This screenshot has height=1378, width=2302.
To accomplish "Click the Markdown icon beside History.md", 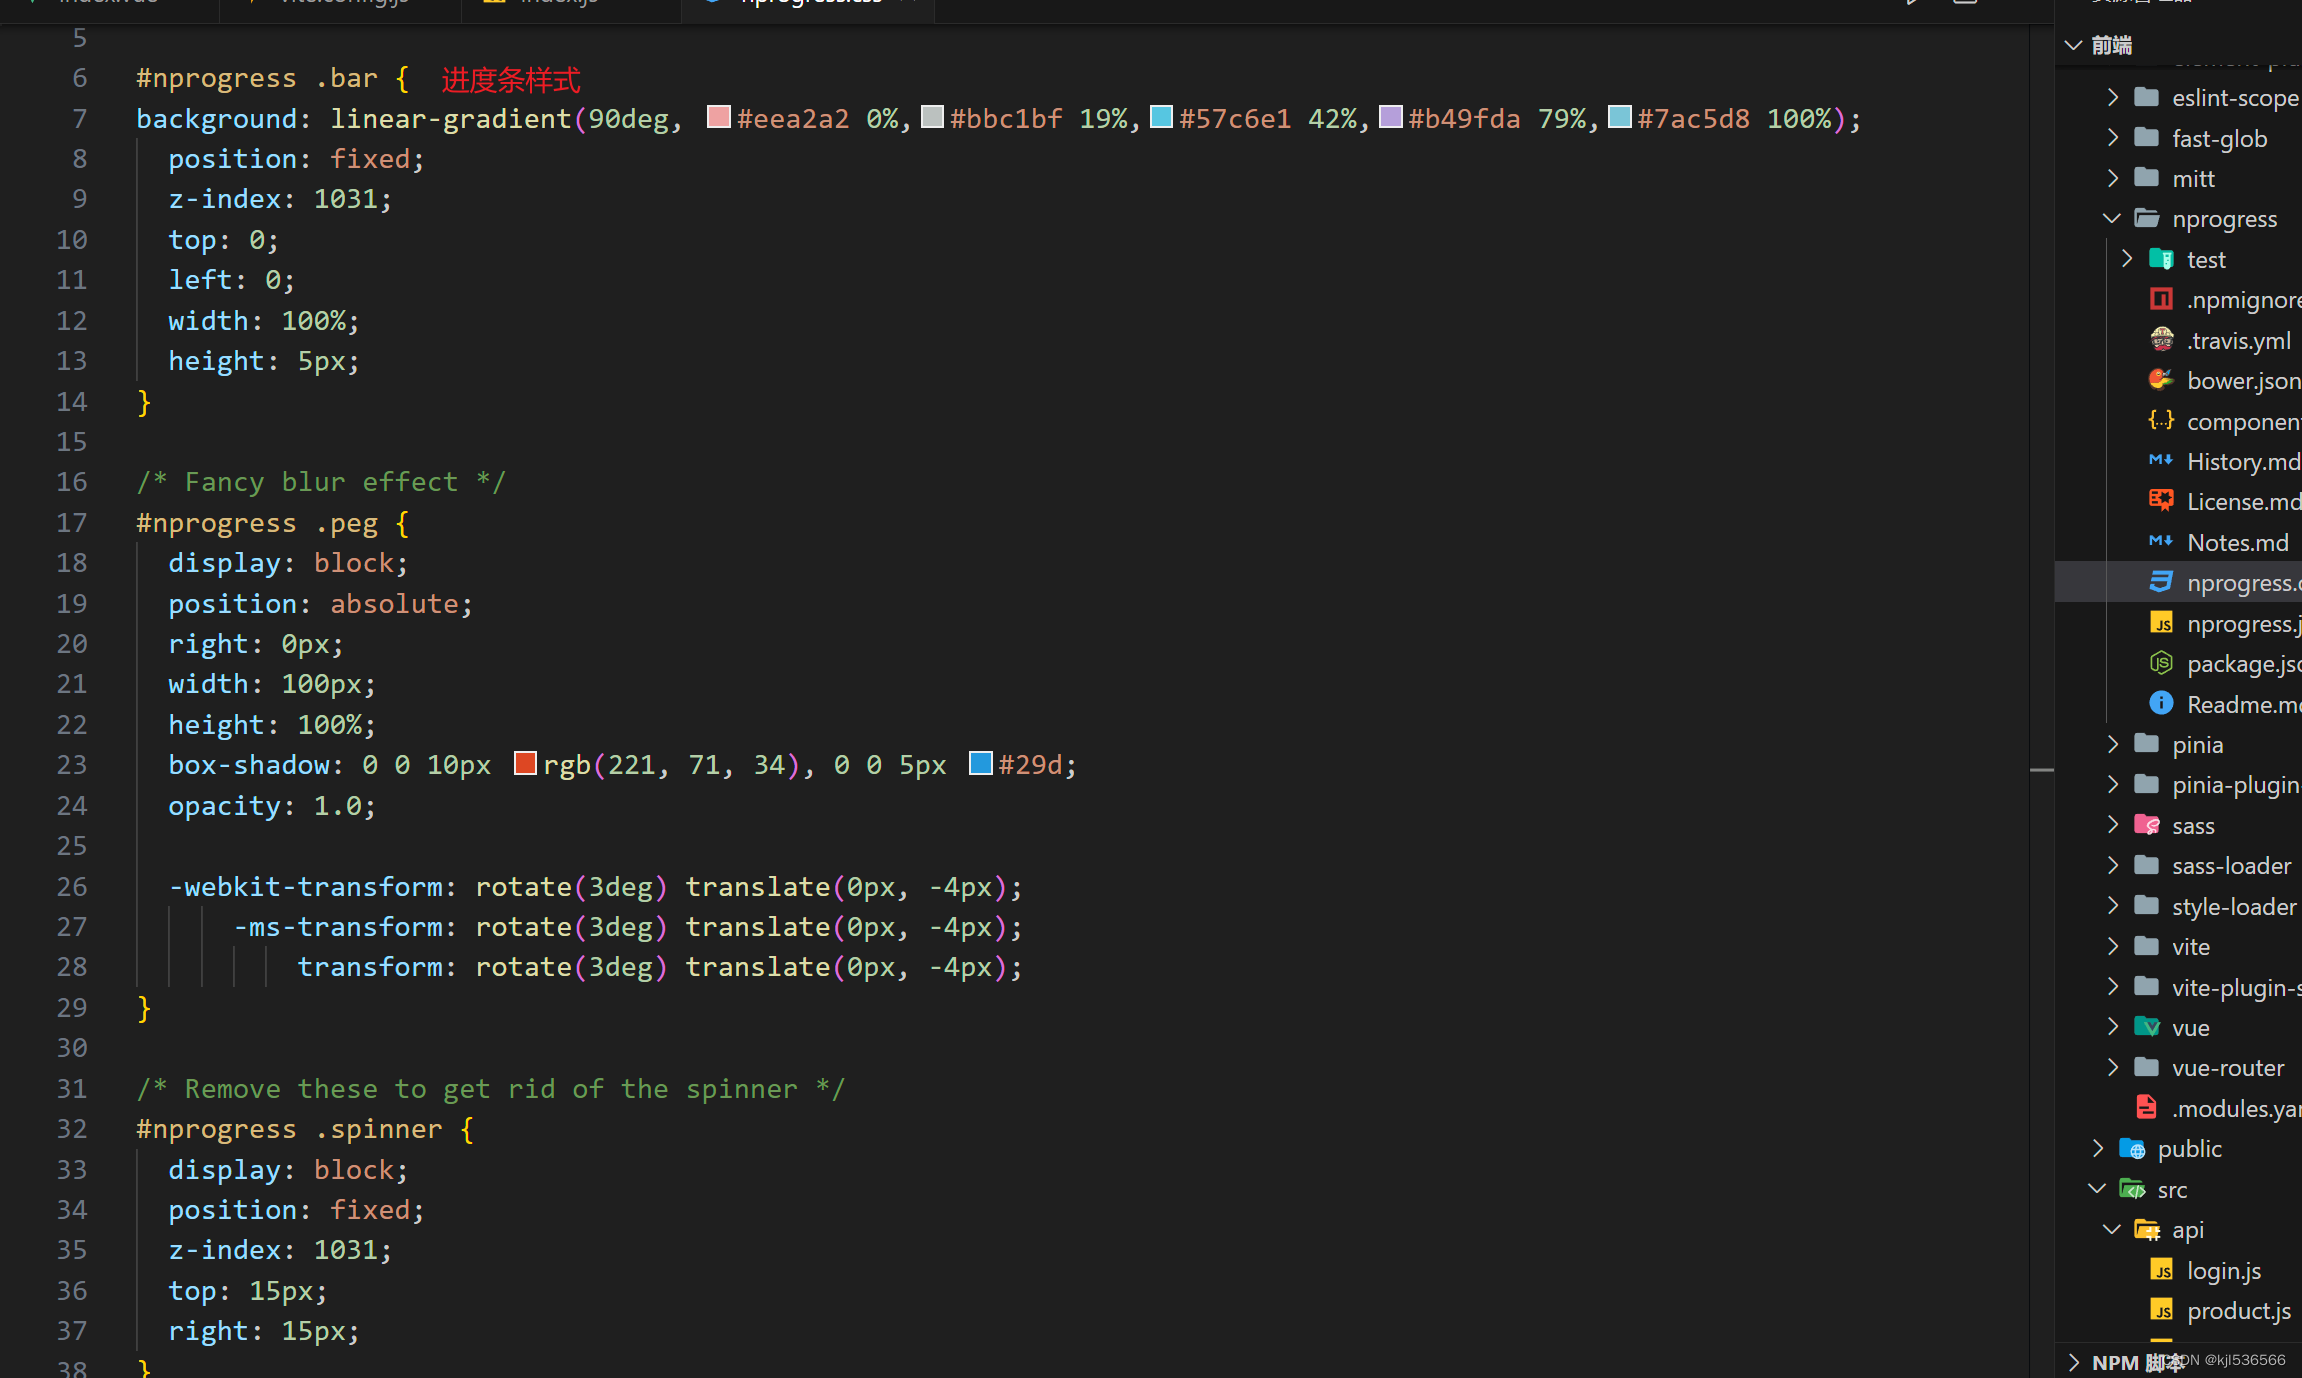I will tap(2162, 461).
